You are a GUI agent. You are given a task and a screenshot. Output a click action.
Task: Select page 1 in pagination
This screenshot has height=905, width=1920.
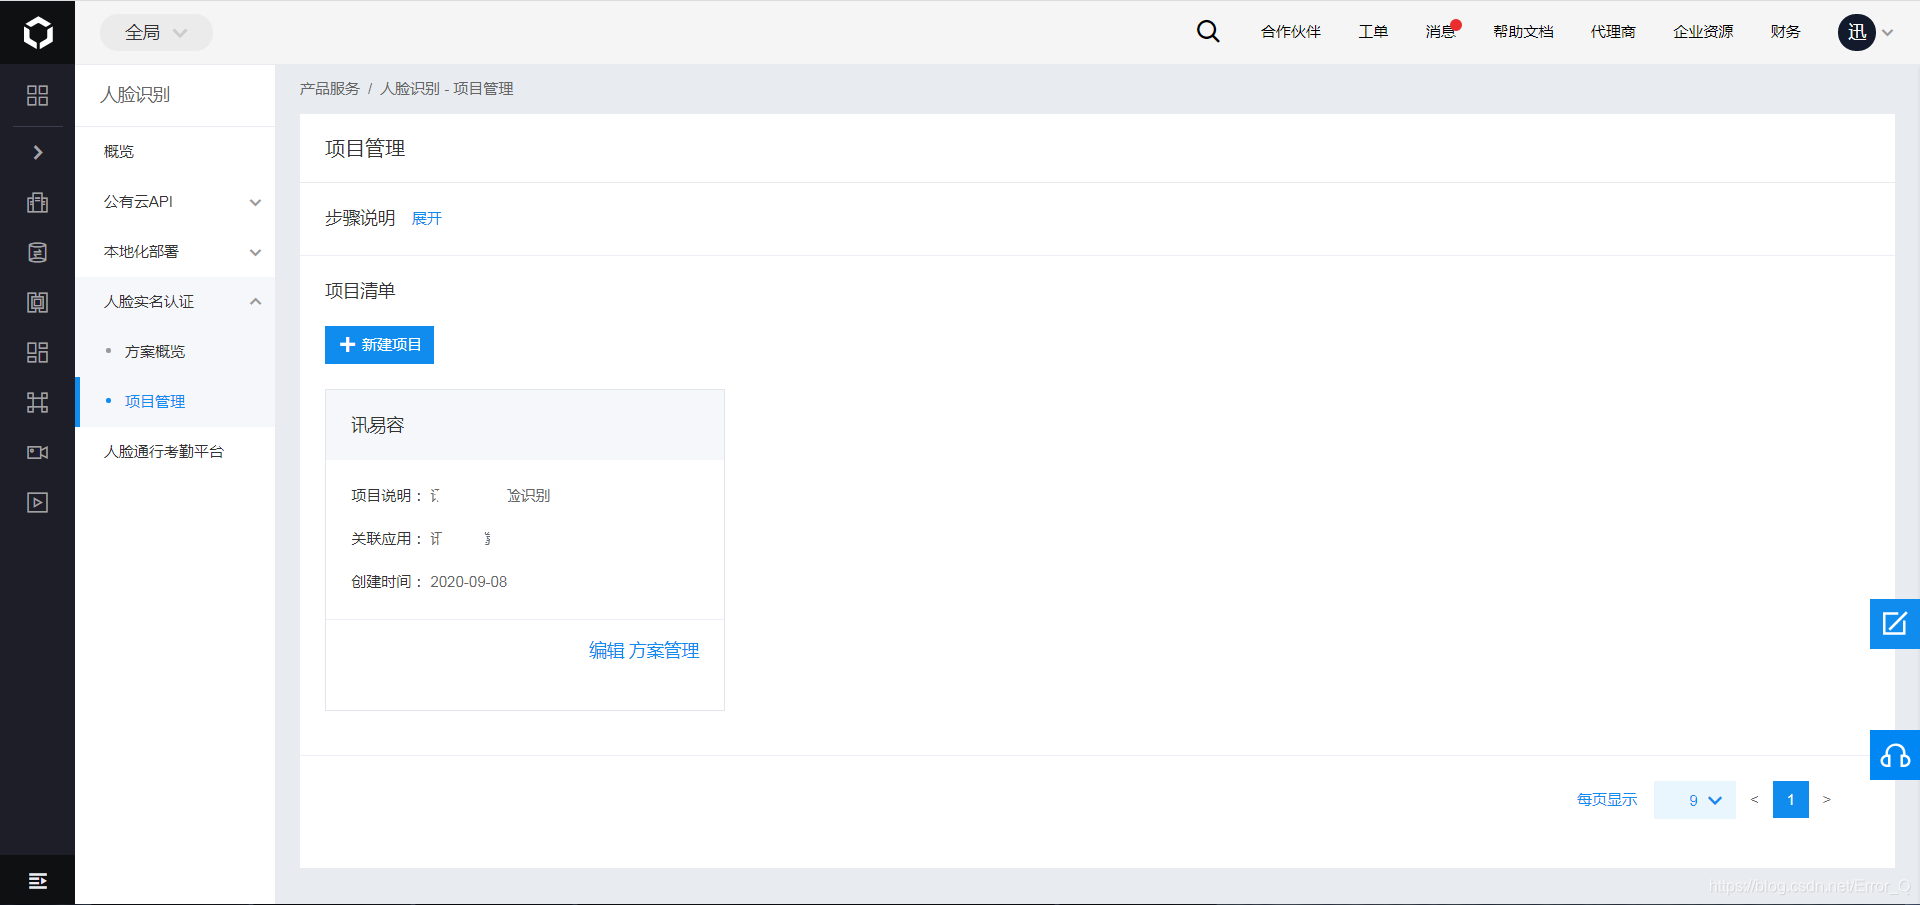(1791, 800)
